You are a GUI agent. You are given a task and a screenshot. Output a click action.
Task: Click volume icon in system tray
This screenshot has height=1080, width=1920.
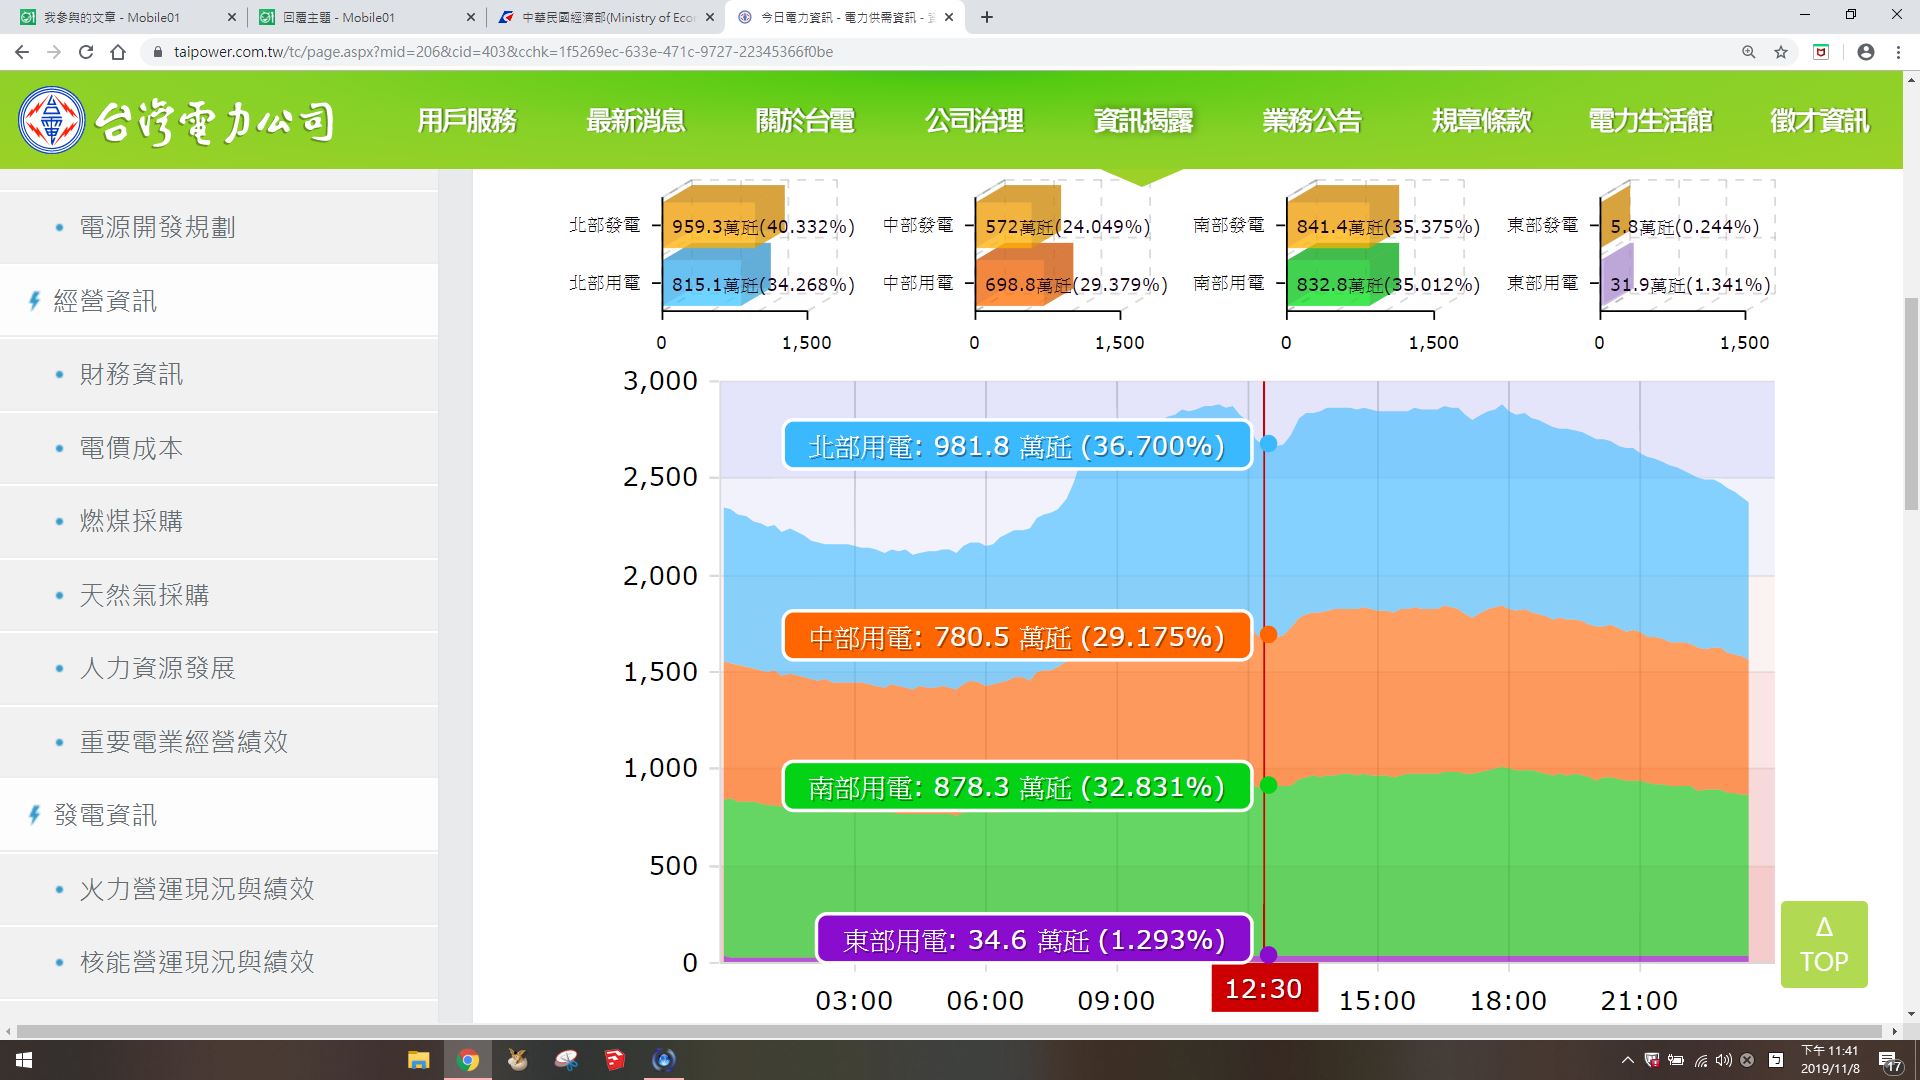click(x=1723, y=1060)
